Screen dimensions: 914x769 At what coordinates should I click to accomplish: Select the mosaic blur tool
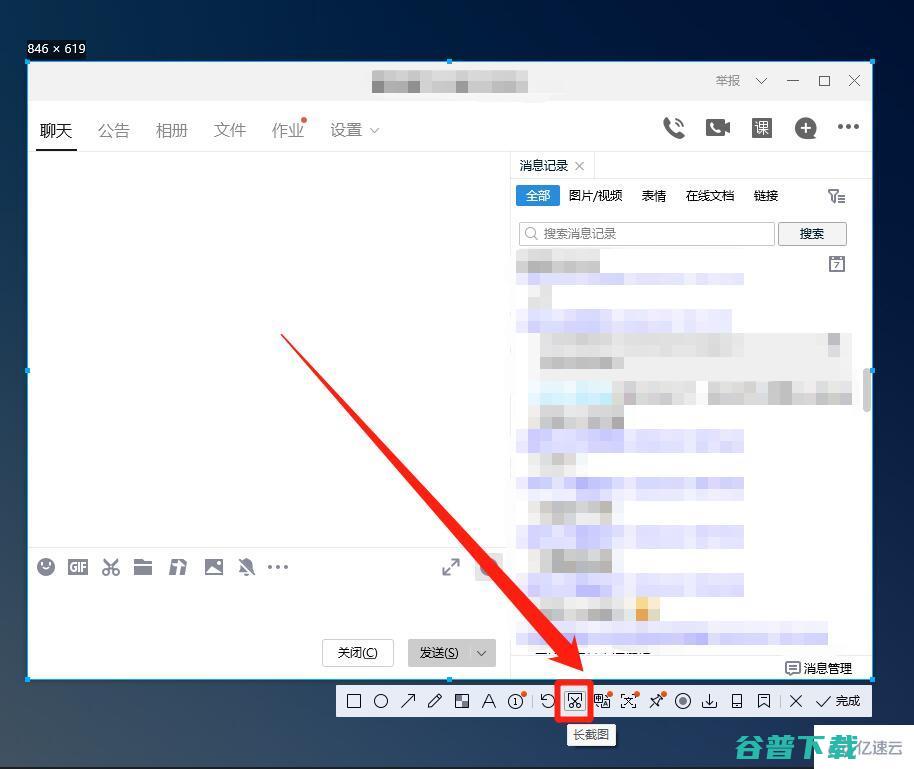462,701
